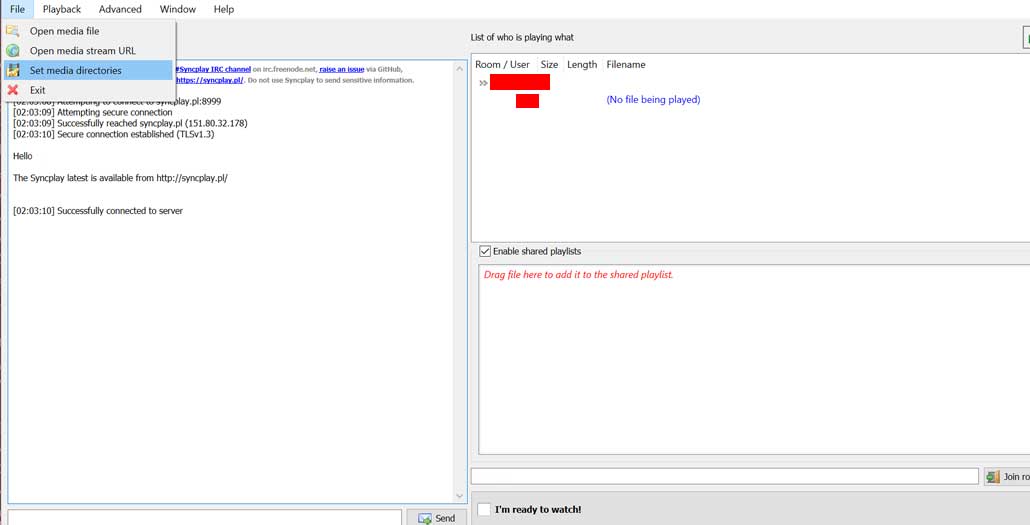
Task: Open the Help menu
Action: point(224,9)
